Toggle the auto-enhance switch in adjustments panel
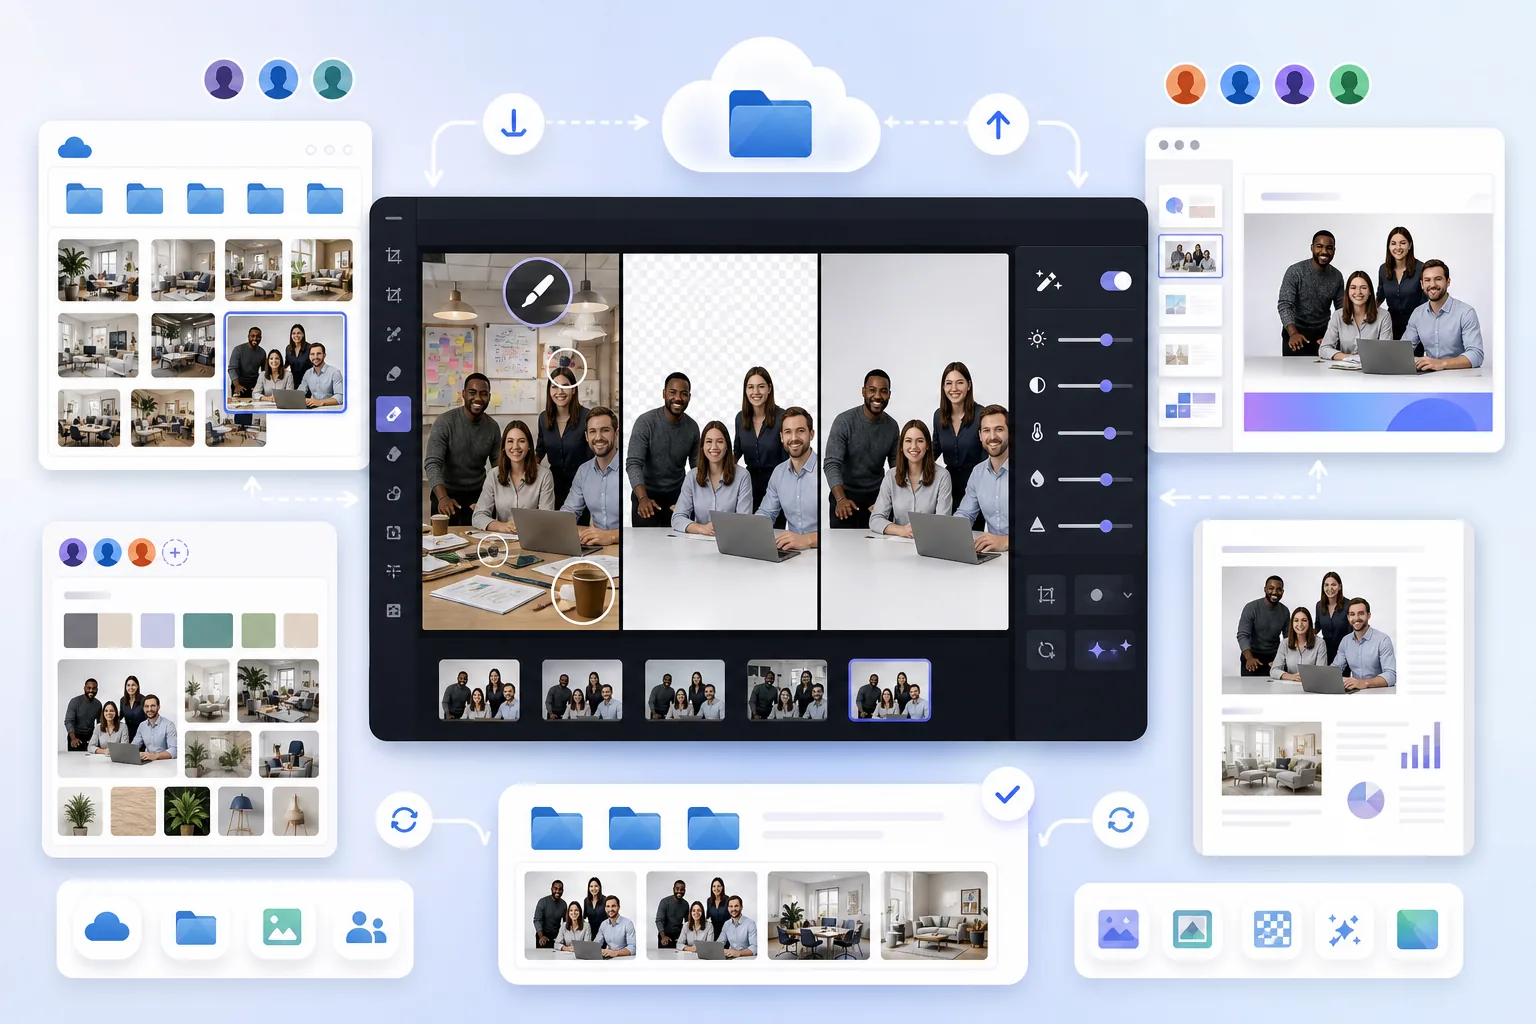 [1115, 281]
